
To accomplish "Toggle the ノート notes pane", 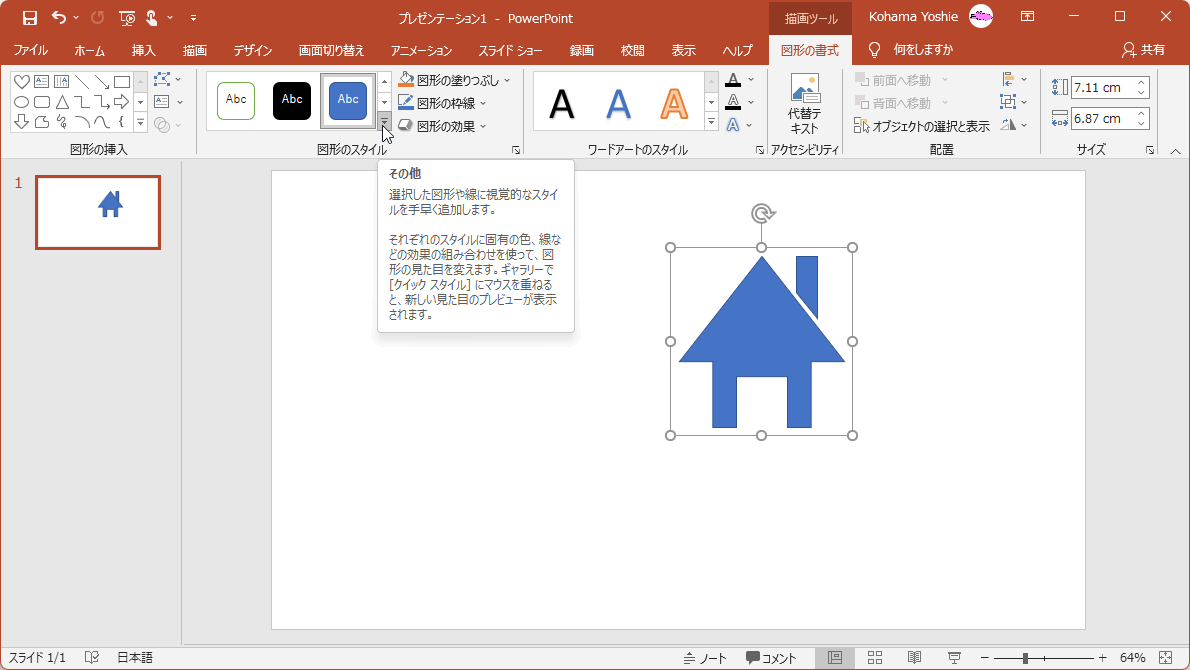I will click(x=705, y=658).
